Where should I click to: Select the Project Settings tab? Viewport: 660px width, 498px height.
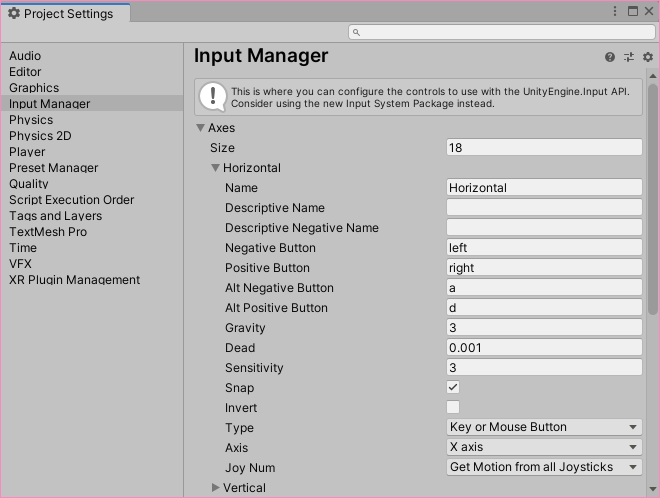(x=66, y=13)
